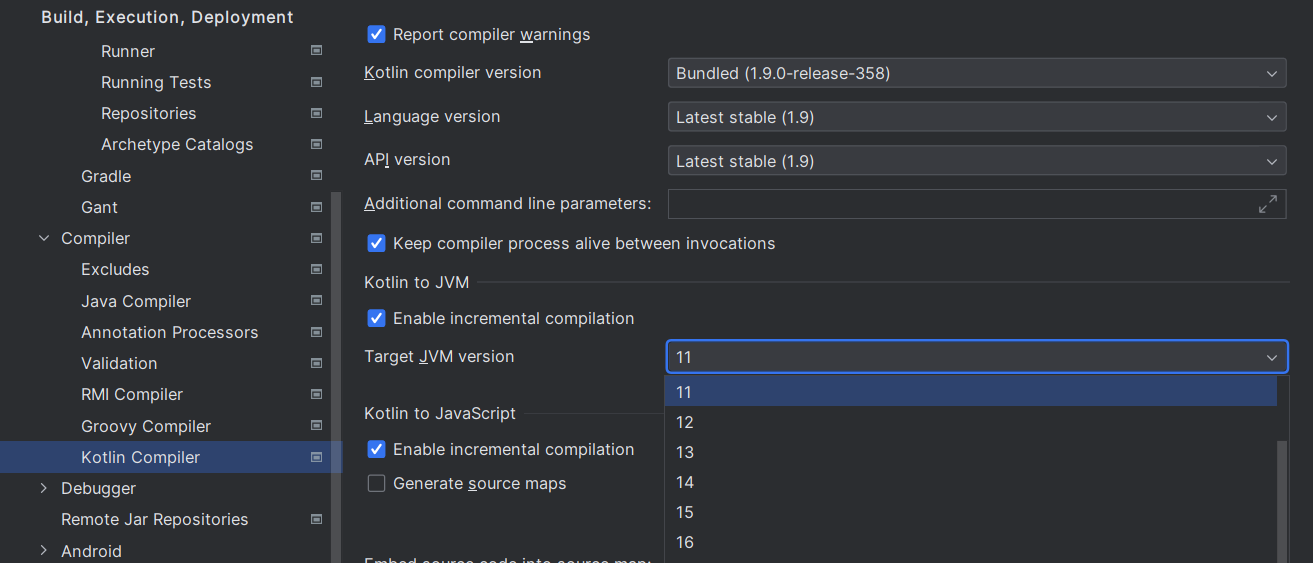Open Remote Jar Repositories settings page
This screenshot has width=1313, height=563.
tap(154, 519)
